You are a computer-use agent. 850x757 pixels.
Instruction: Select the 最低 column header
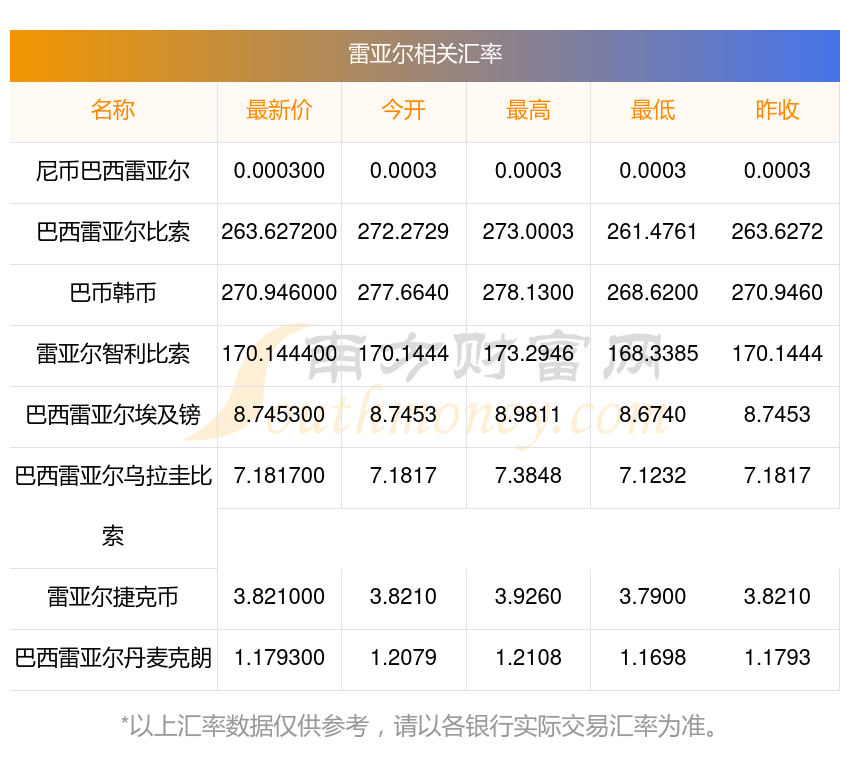[x=652, y=110]
